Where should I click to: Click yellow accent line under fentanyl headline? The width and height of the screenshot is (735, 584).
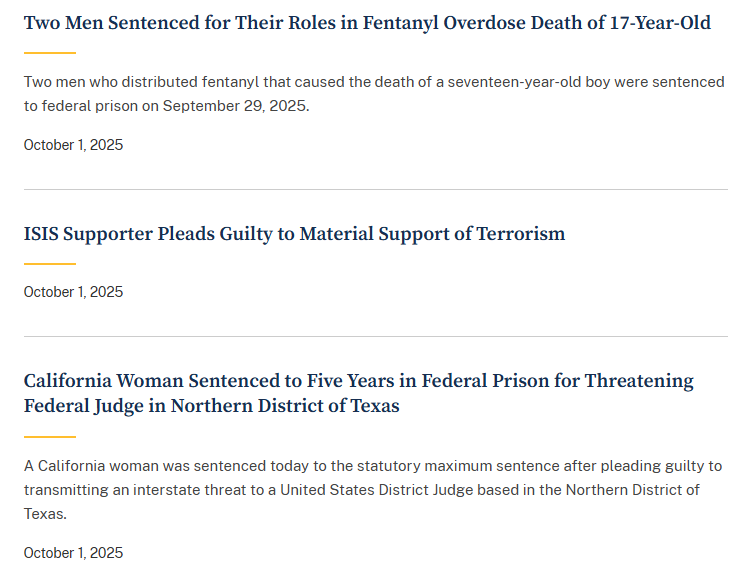tap(50, 52)
